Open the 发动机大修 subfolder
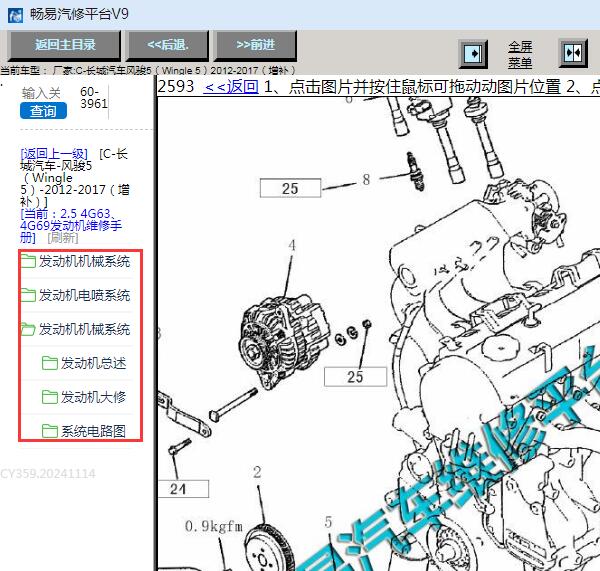The image size is (600, 571). (x=84, y=397)
